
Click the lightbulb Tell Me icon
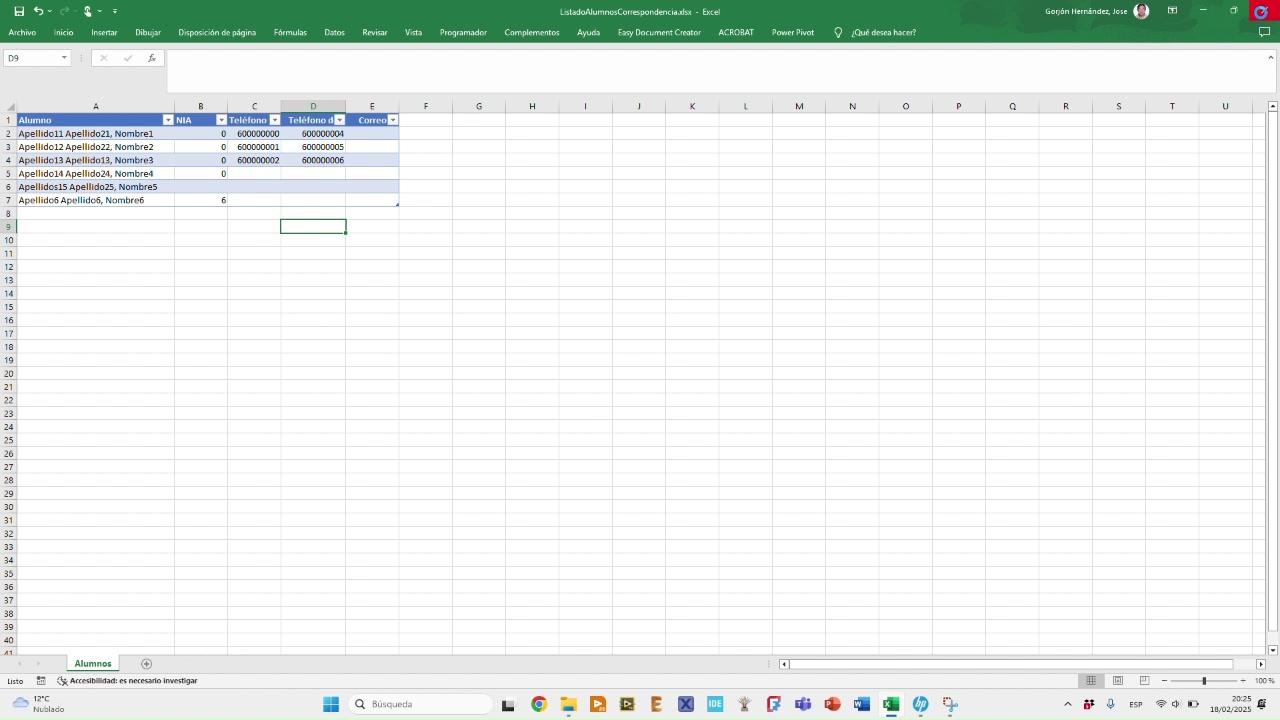pyautogui.click(x=838, y=32)
